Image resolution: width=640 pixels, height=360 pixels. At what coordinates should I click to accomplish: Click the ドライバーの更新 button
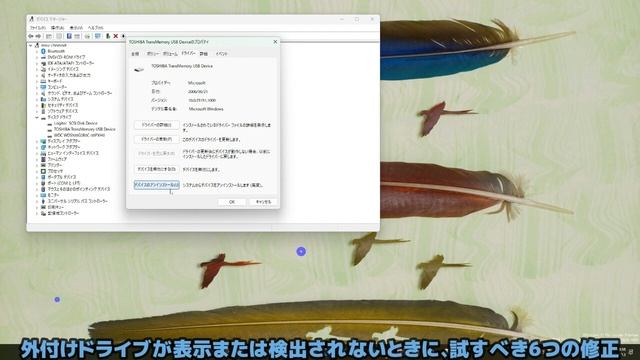pyautogui.click(x=156, y=140)
